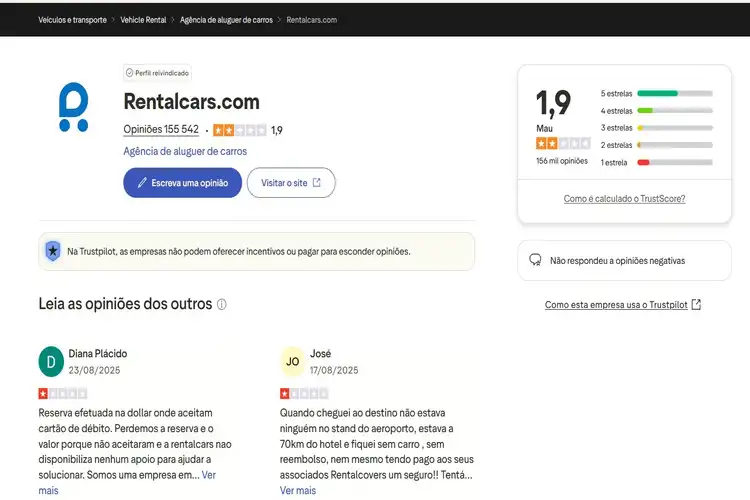
Task: Click the large 1,9 TrustScore number
Action: pyautogui.click(x=553, y=103)
